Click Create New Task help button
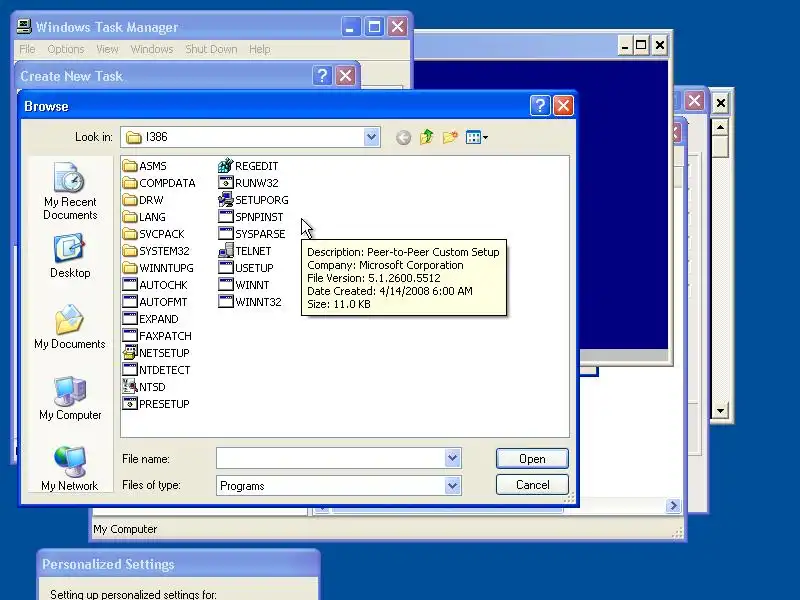 (x=322, y=76)
